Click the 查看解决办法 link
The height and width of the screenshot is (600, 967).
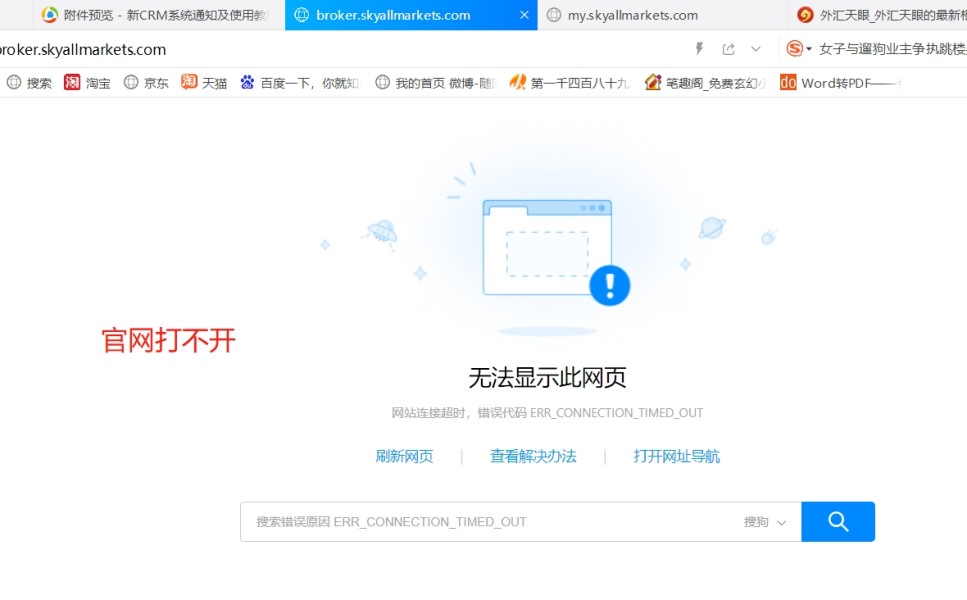tap(533, 456)
